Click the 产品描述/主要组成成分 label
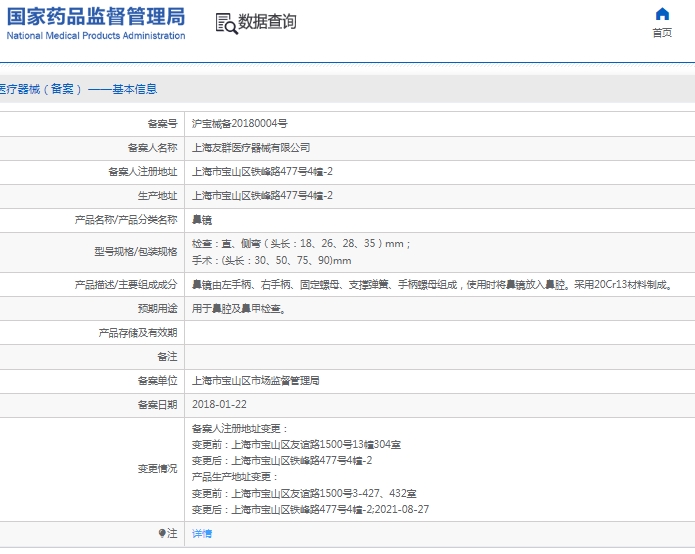695x554 pixels. click(126, 285)
